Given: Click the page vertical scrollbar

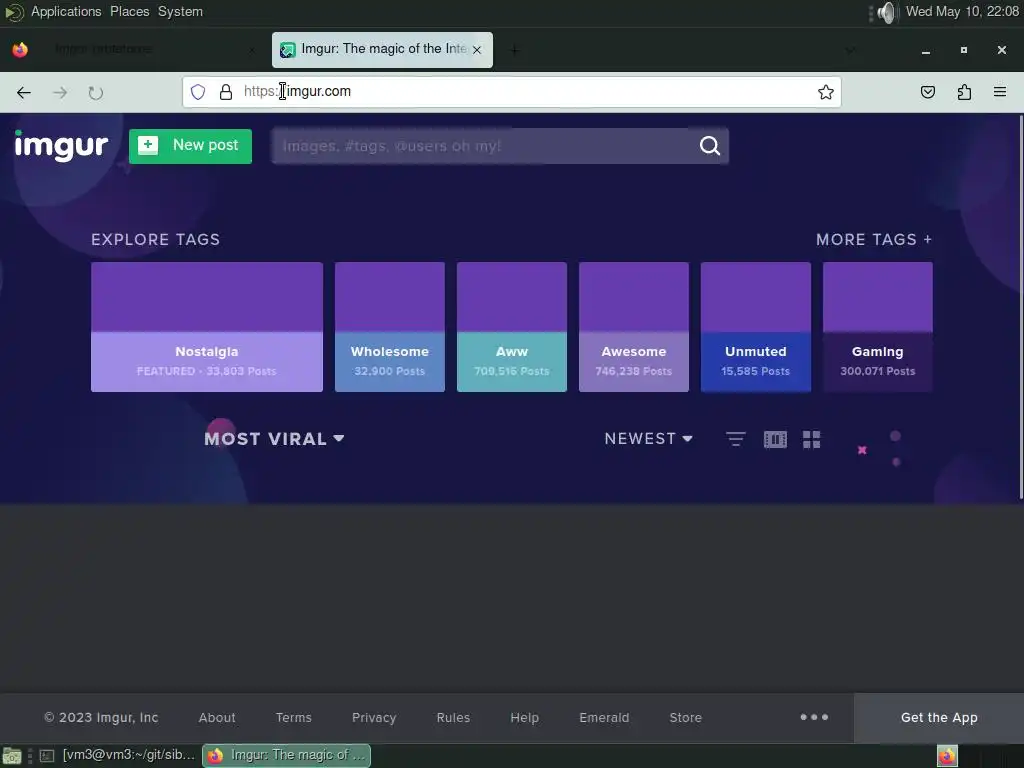Looking at the screenshot, I should (x=1020, y=307).
